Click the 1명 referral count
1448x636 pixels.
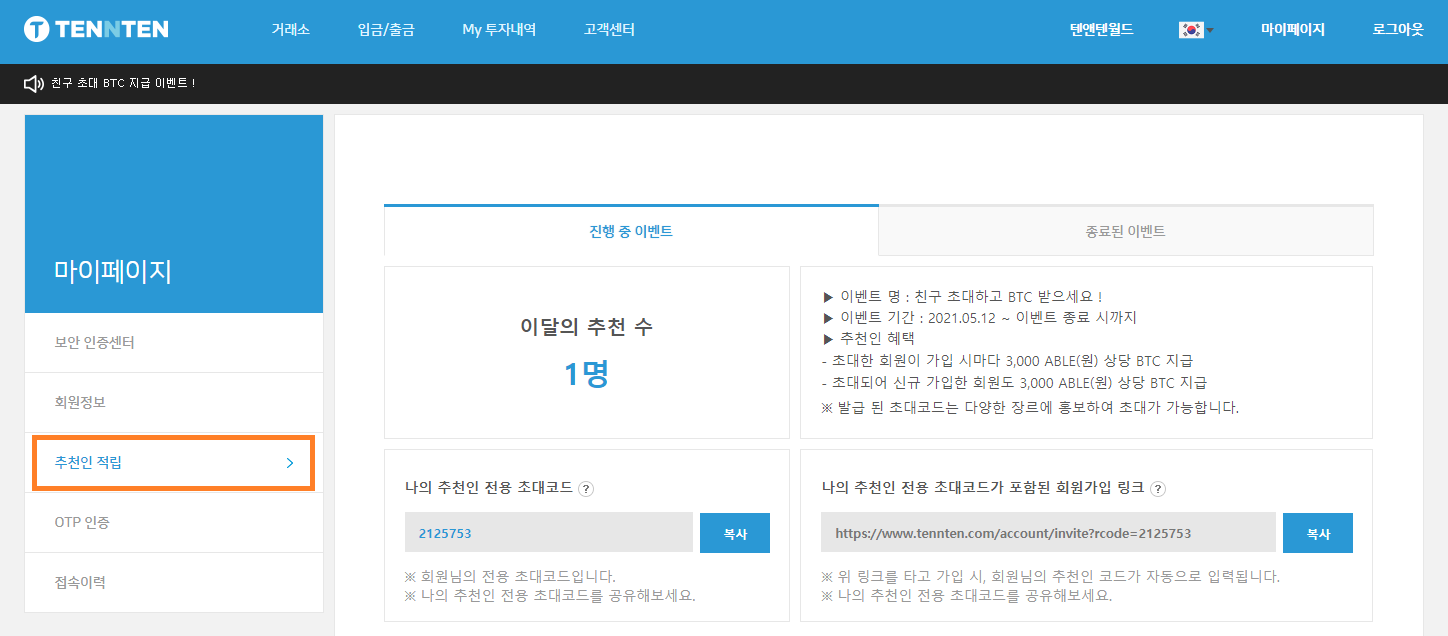click(586, 373)
